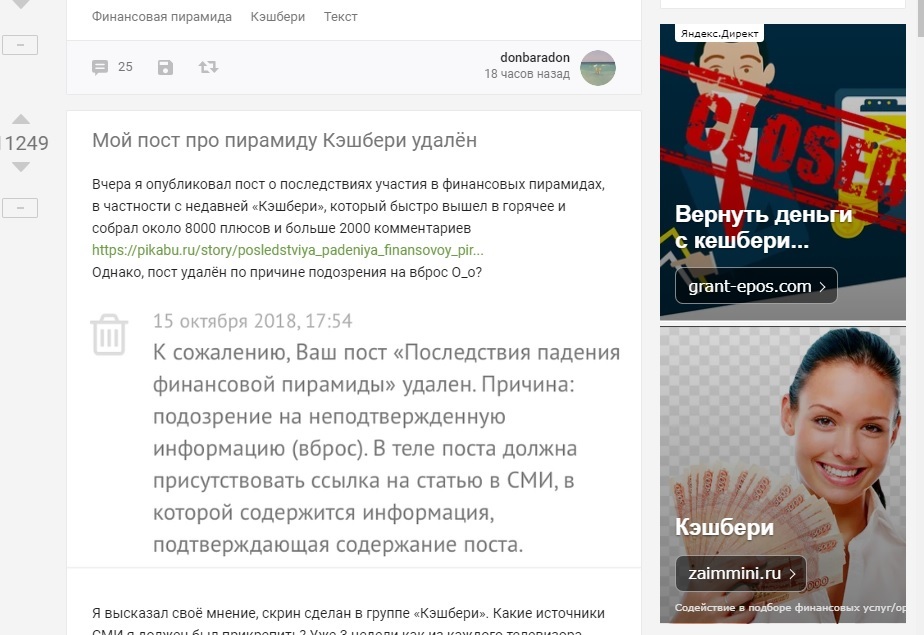924x635 pixels.
Task: Click the "18 часов назад" timestamp
Action: pos(527,75)
